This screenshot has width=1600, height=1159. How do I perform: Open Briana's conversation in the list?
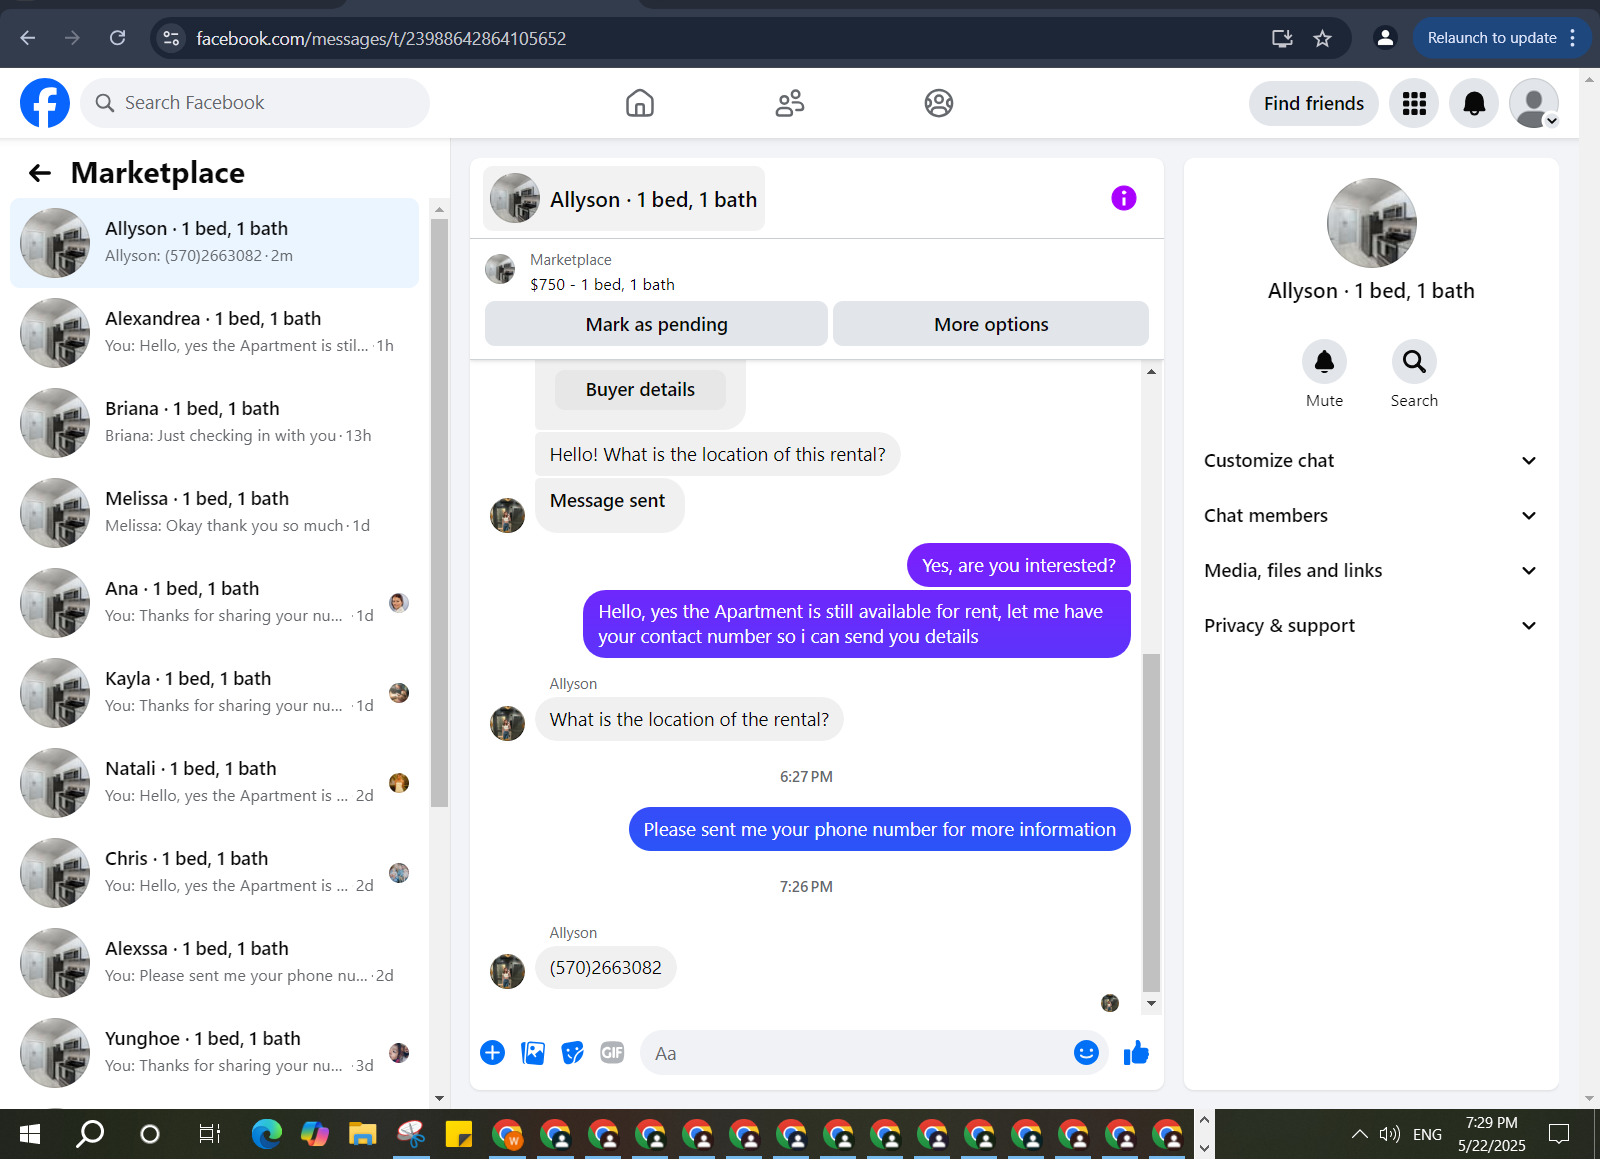click(x=214, y=423)
